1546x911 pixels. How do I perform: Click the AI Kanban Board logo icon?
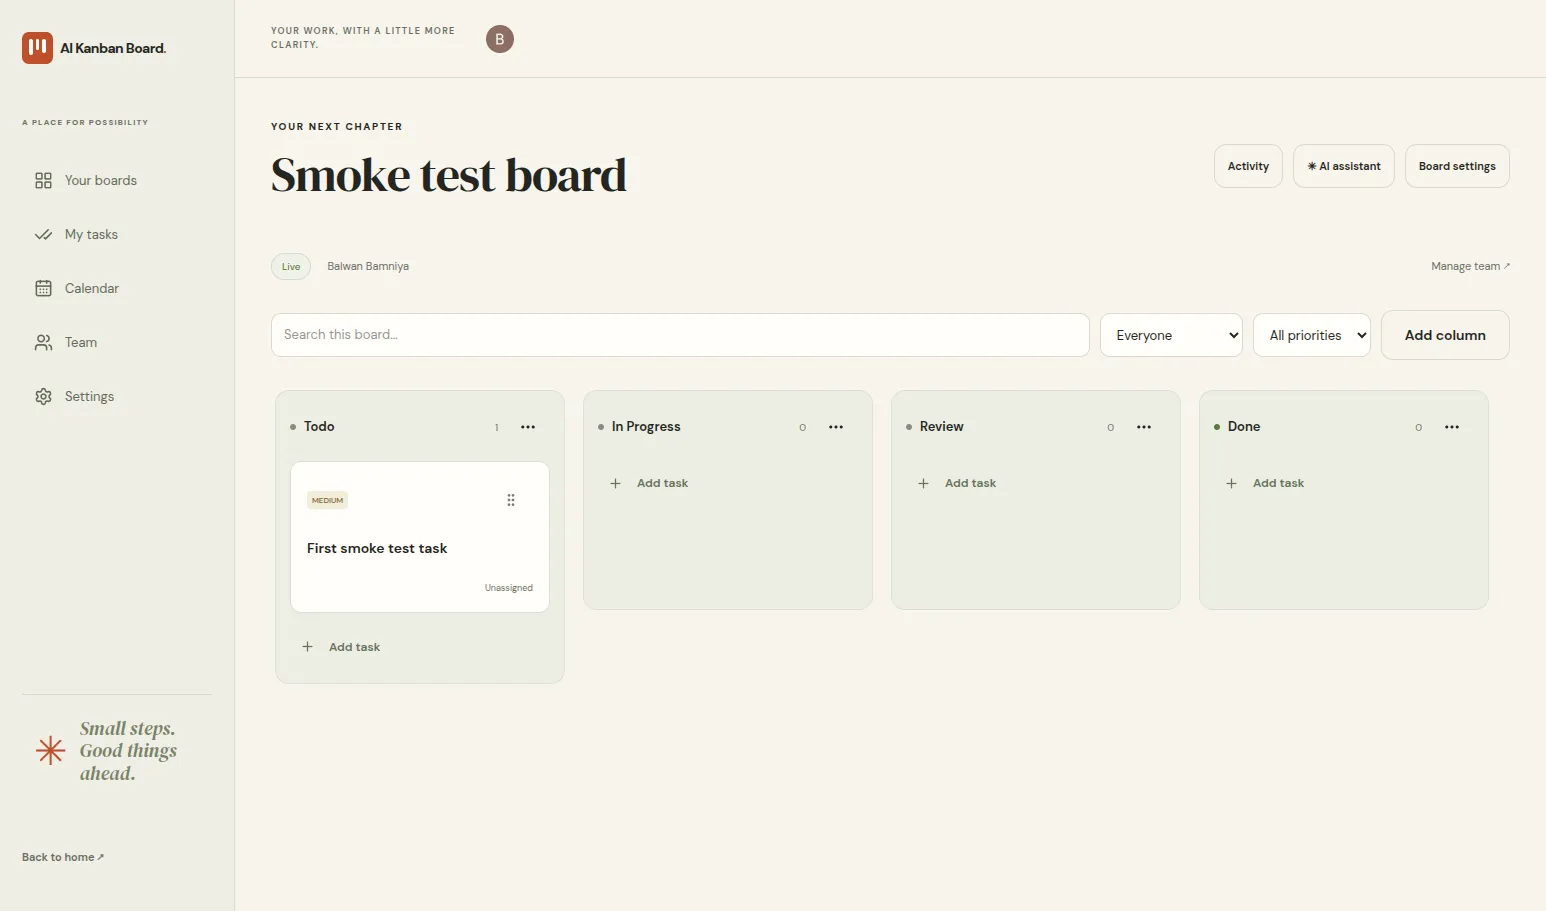37,48
